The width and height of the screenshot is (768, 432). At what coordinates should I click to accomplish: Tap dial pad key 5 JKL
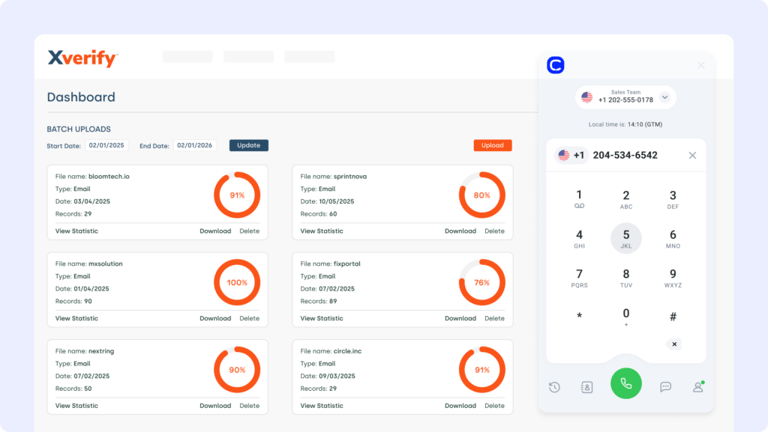[626, 238]
